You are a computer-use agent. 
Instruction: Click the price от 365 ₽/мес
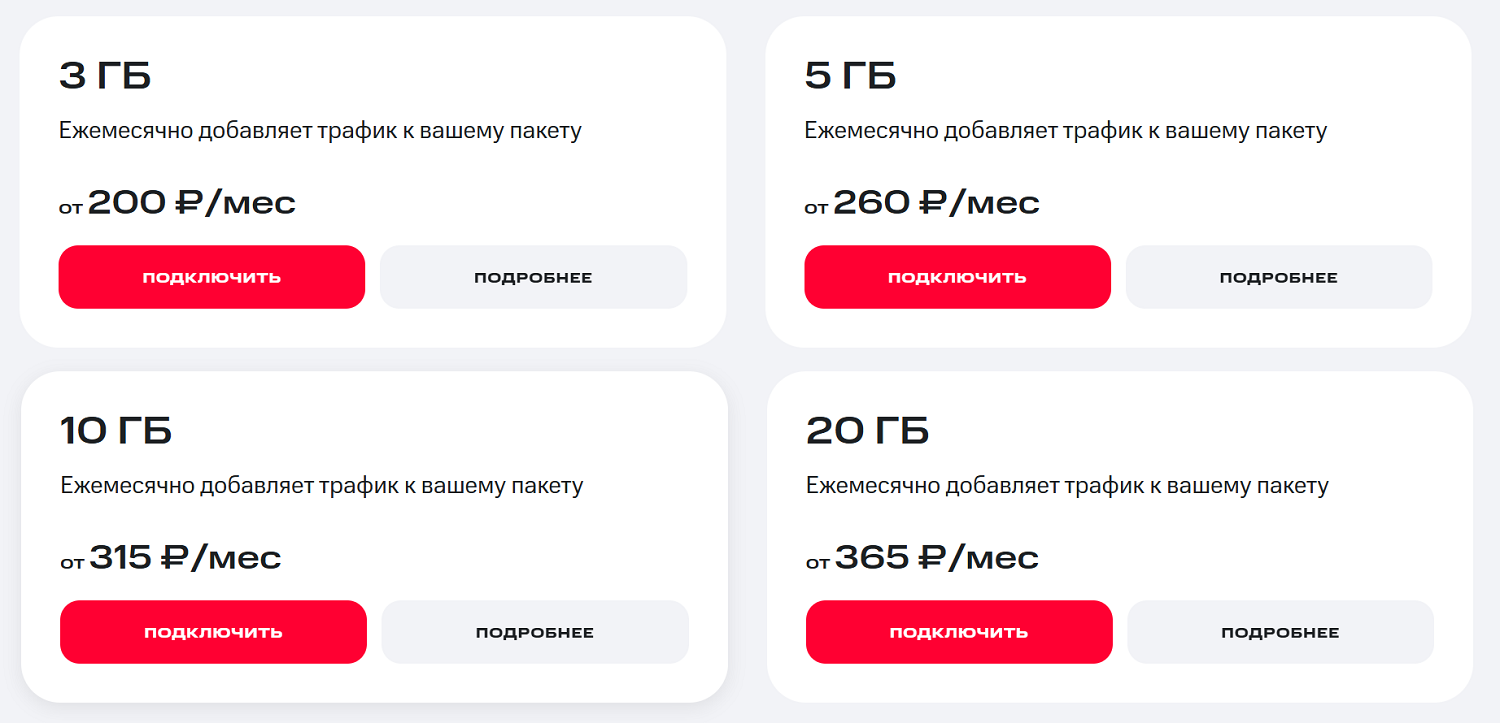(x=922, y=556)
